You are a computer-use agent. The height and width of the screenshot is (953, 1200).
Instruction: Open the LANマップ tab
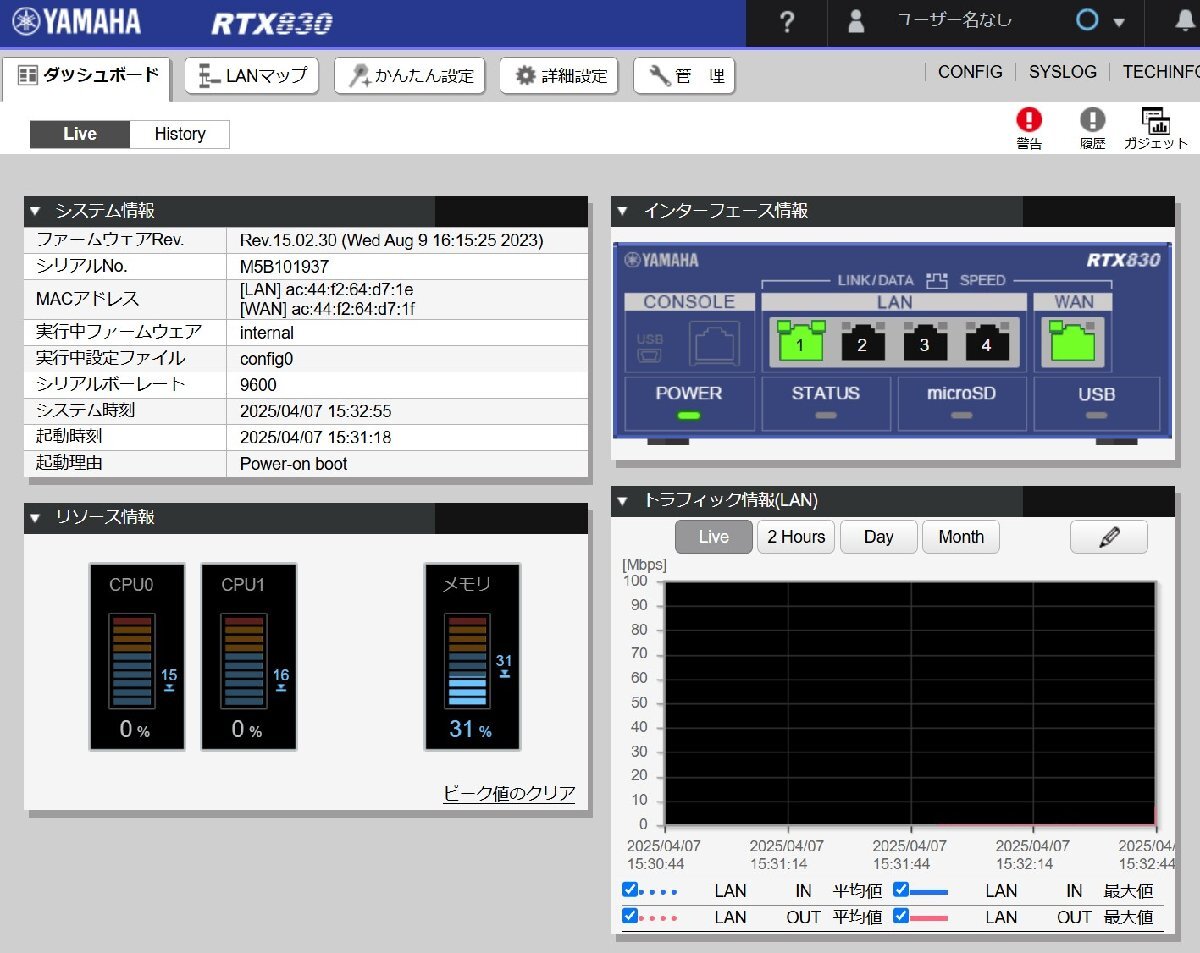[x=251, y=76]
